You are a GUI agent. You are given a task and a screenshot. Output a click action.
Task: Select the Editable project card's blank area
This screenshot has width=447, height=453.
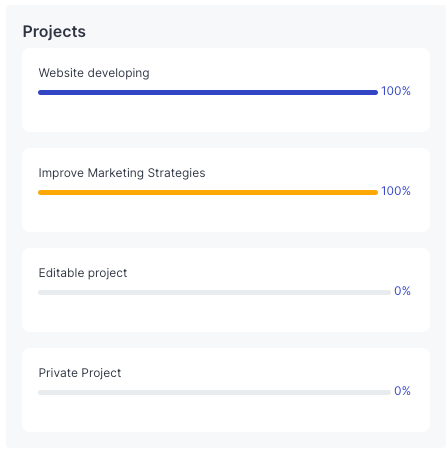(x=226, y=314)
